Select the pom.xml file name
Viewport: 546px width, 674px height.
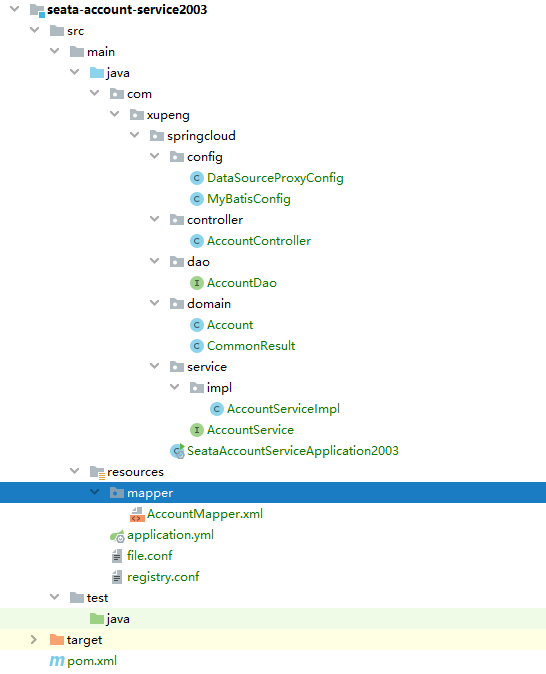[x=92, y=661]
